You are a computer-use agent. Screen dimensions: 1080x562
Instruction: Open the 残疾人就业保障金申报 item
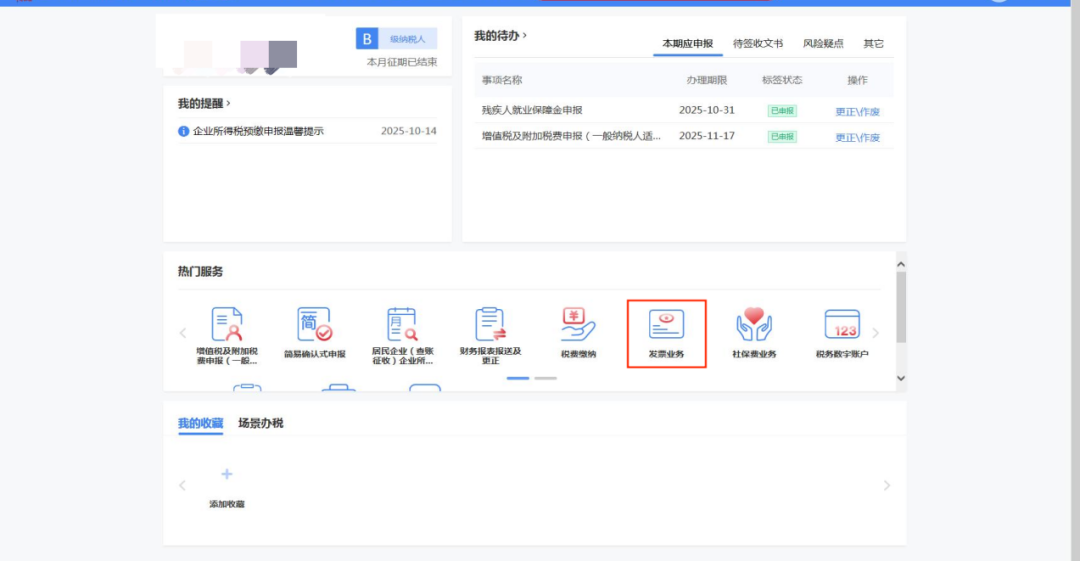(x=532, y=110)
